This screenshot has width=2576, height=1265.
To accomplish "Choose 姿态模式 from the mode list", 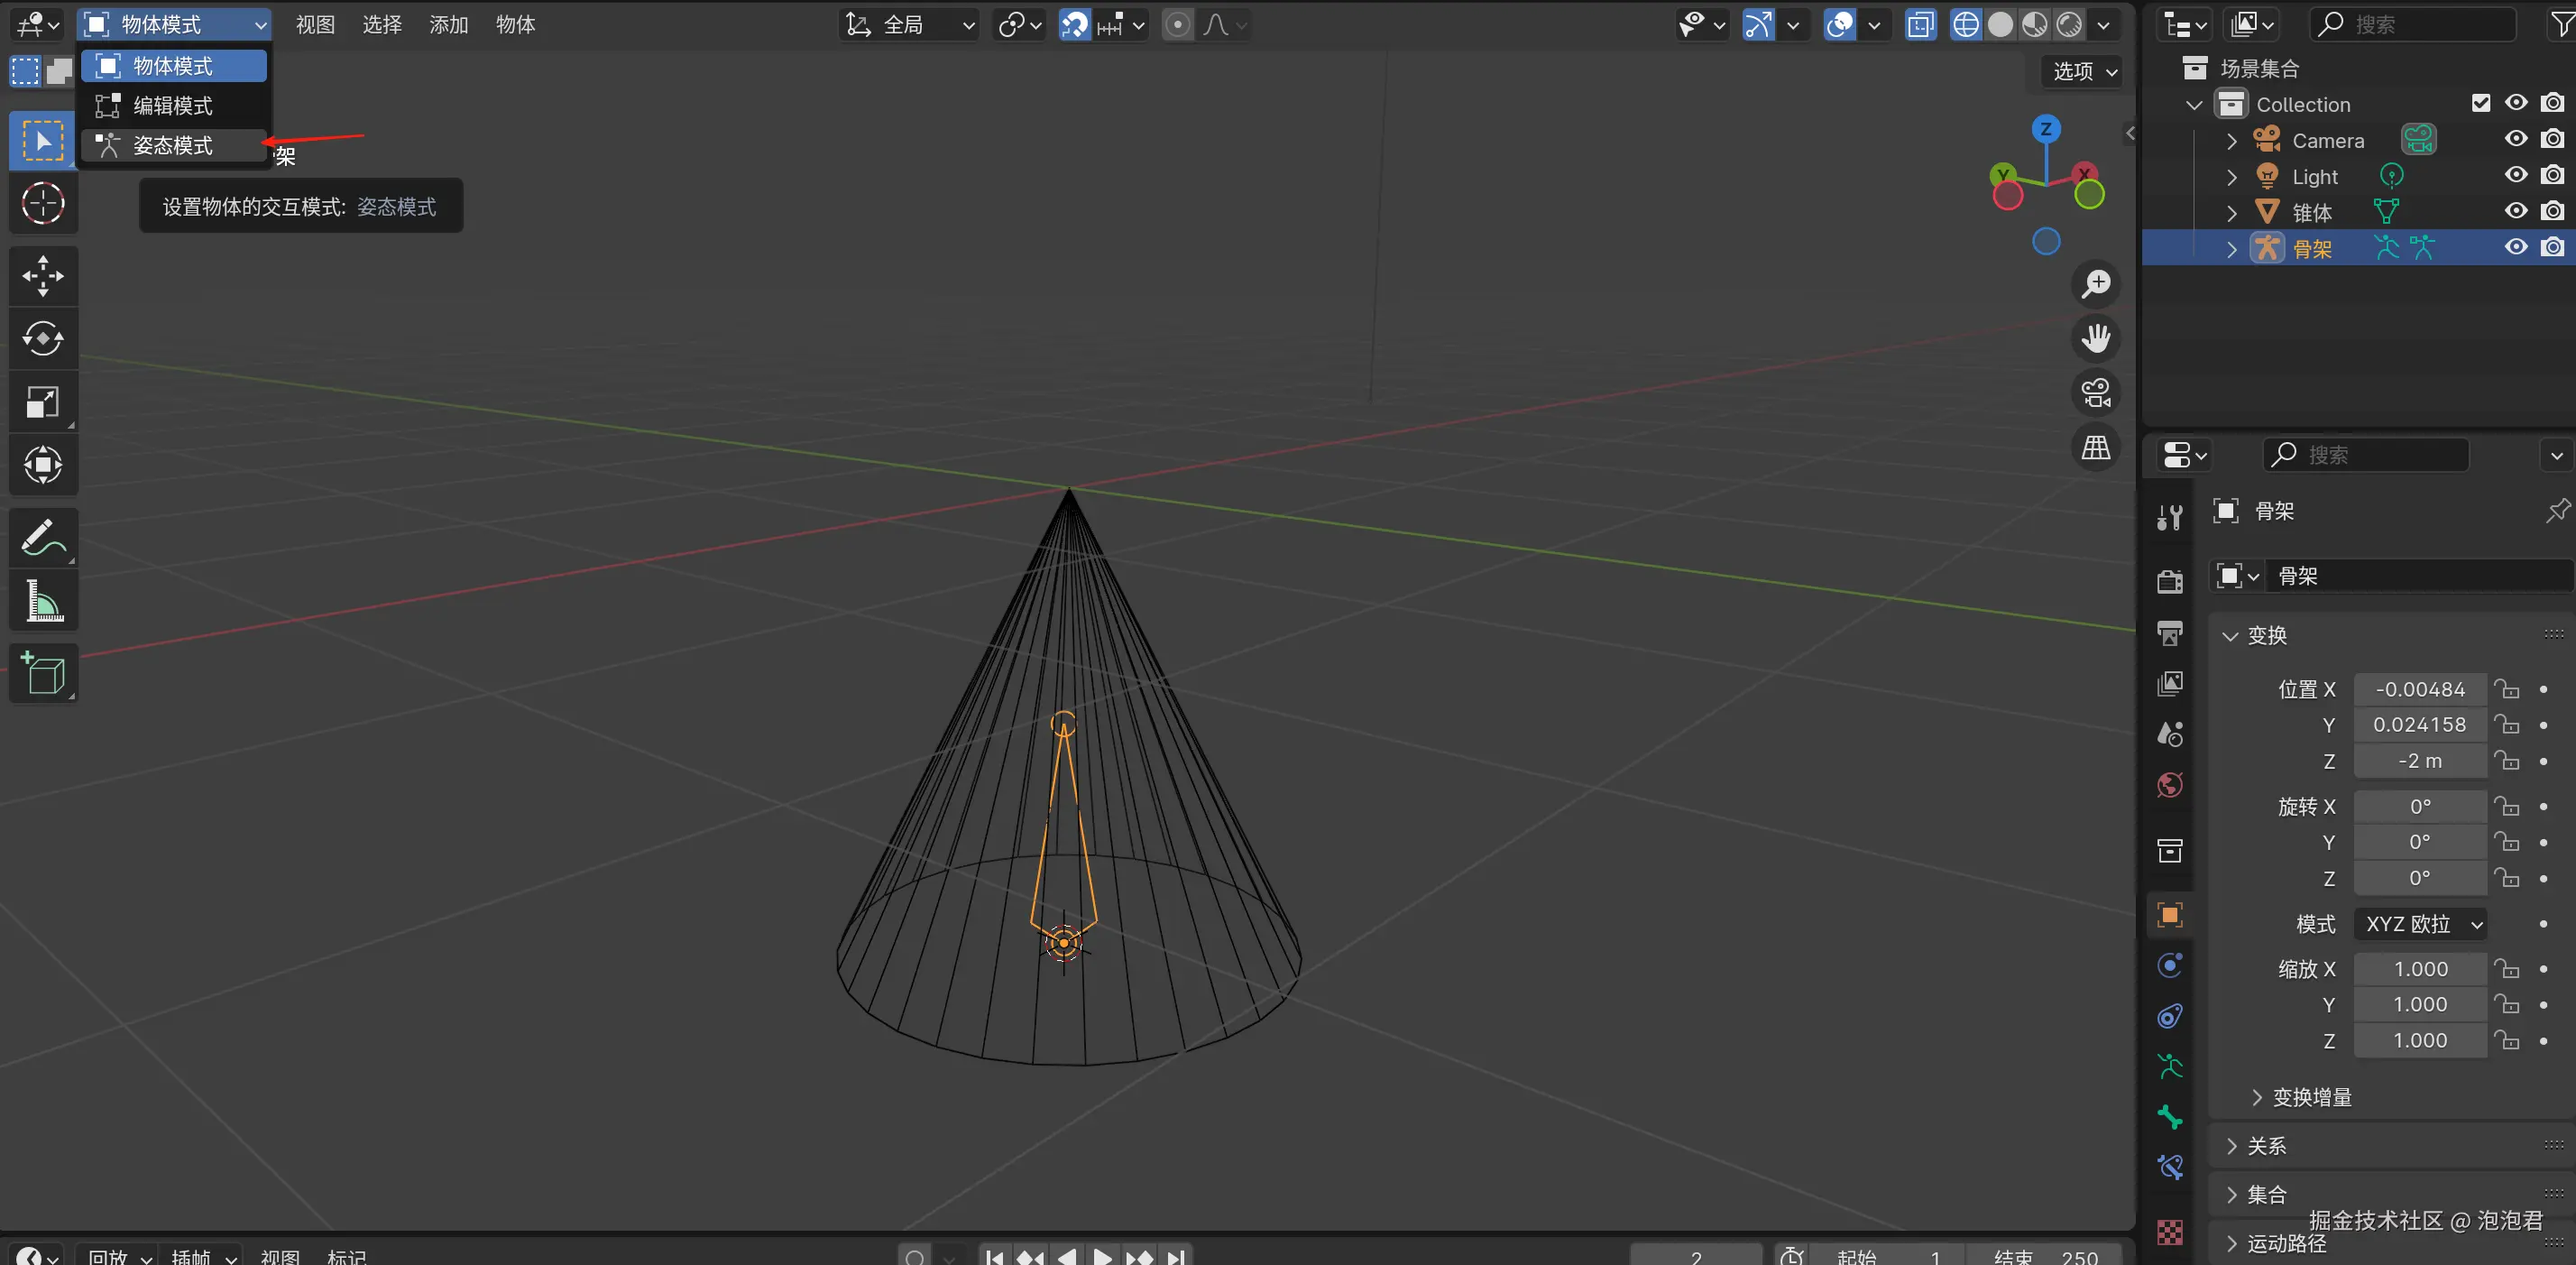I will pos(173,145).
